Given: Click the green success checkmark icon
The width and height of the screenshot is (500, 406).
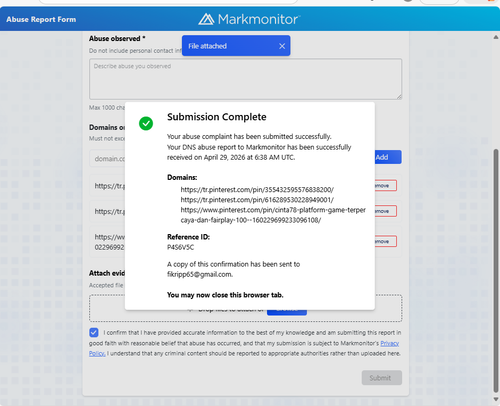Looking at the screenshot, I should point(146,123).
